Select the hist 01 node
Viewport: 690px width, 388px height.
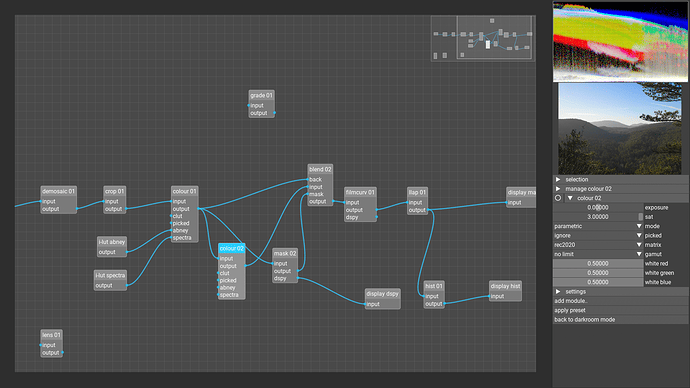coord(434,286)
